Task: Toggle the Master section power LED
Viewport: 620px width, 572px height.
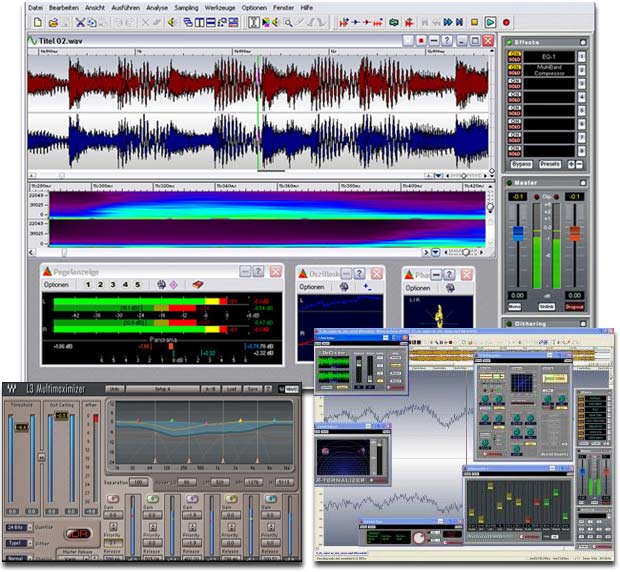Action: 509,183
